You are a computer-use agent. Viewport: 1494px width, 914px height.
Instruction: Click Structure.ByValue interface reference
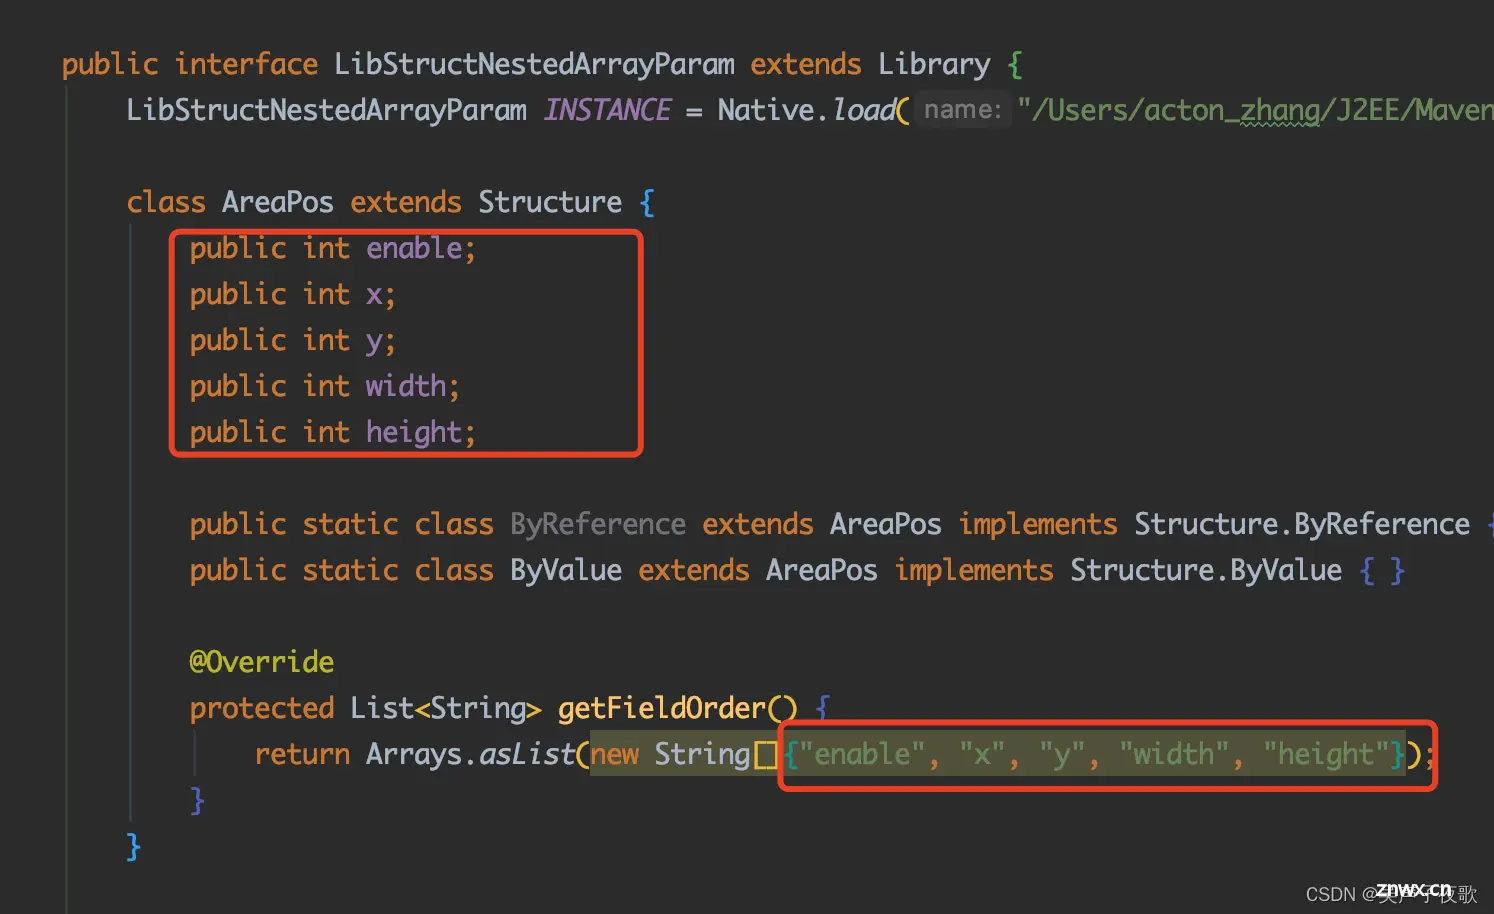(x=1206, y=570)
